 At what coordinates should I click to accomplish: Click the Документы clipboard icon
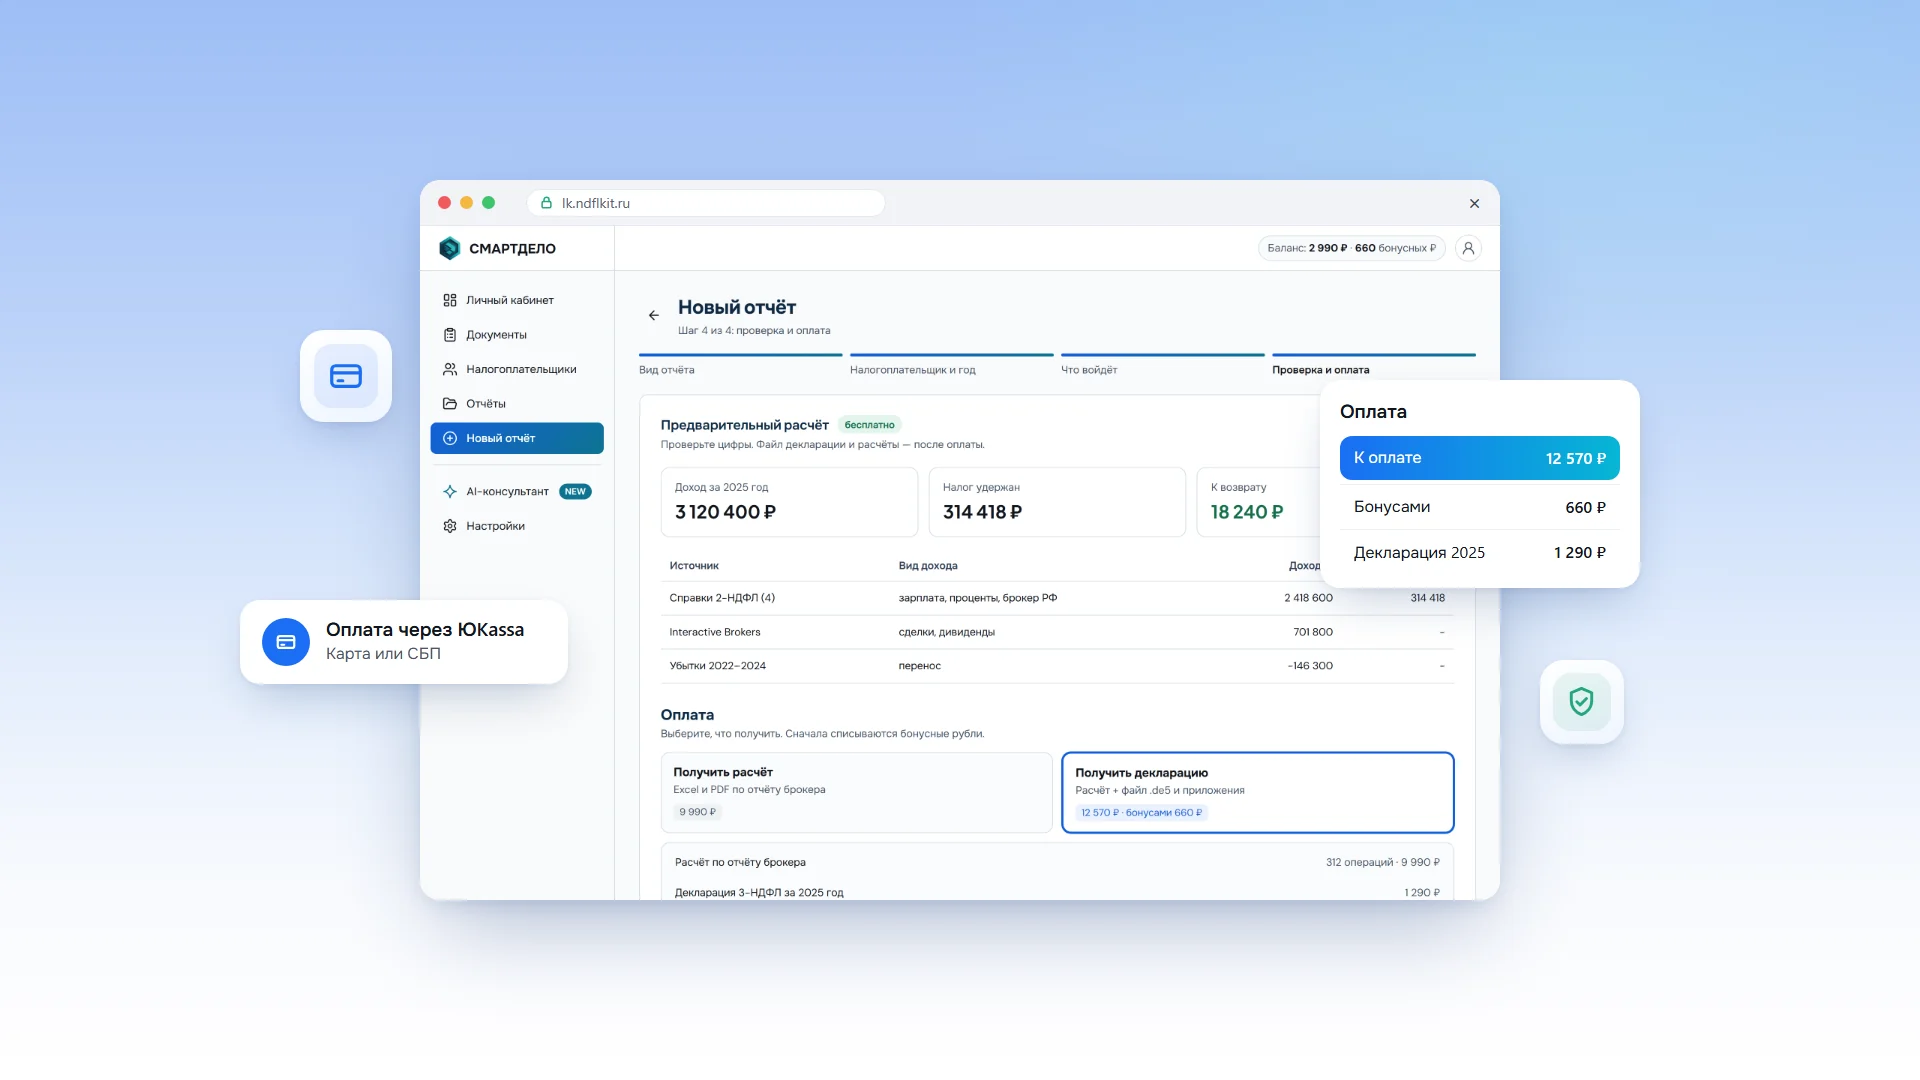tap(450, 335)
